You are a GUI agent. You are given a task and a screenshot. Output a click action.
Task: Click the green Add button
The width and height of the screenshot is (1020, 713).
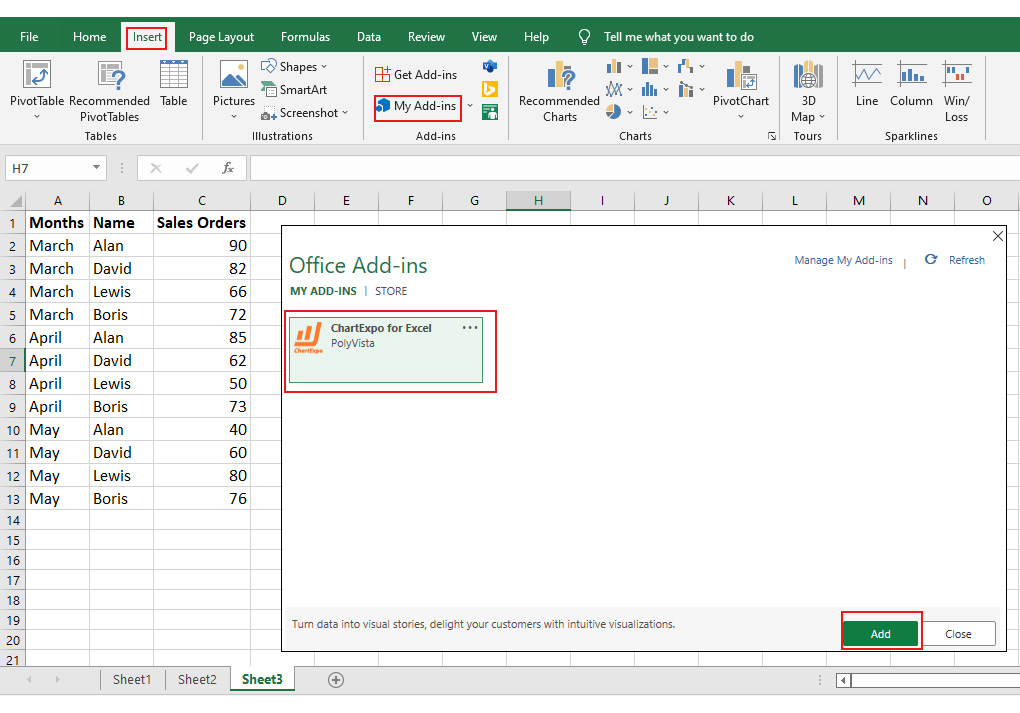pyautogui.click(x=880, y=634)
